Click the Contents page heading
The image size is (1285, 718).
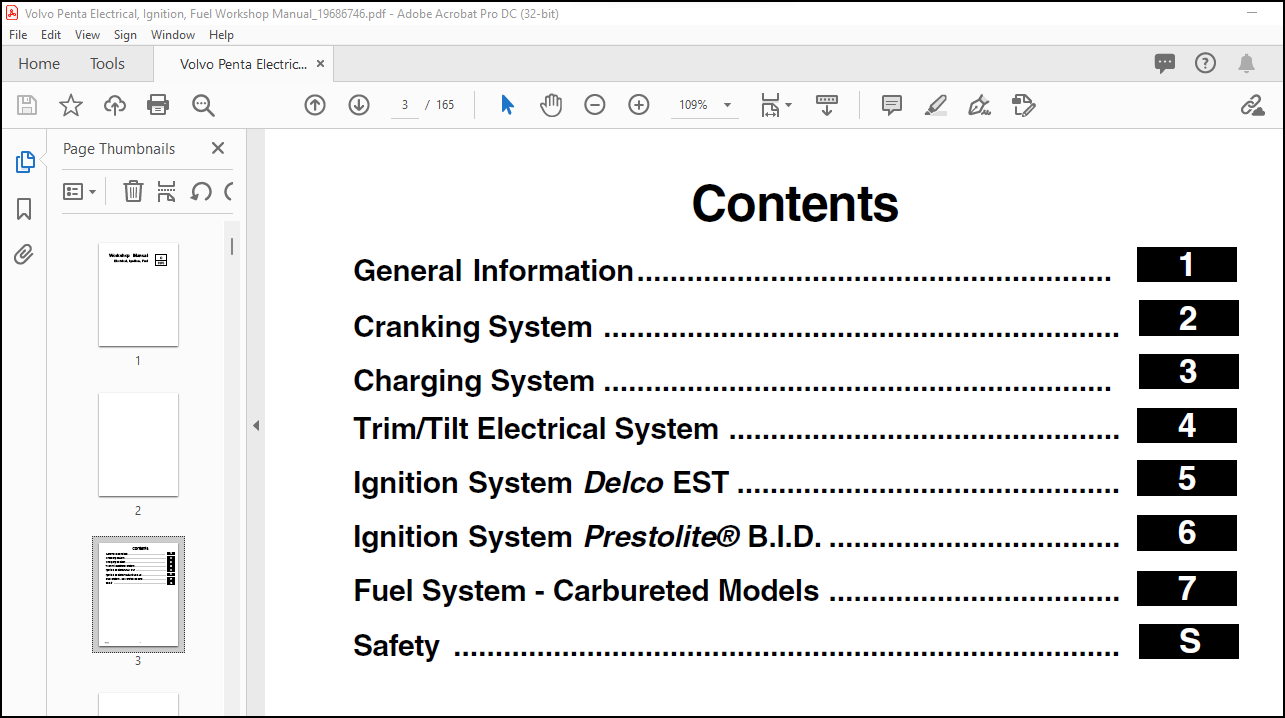point(795,204)
